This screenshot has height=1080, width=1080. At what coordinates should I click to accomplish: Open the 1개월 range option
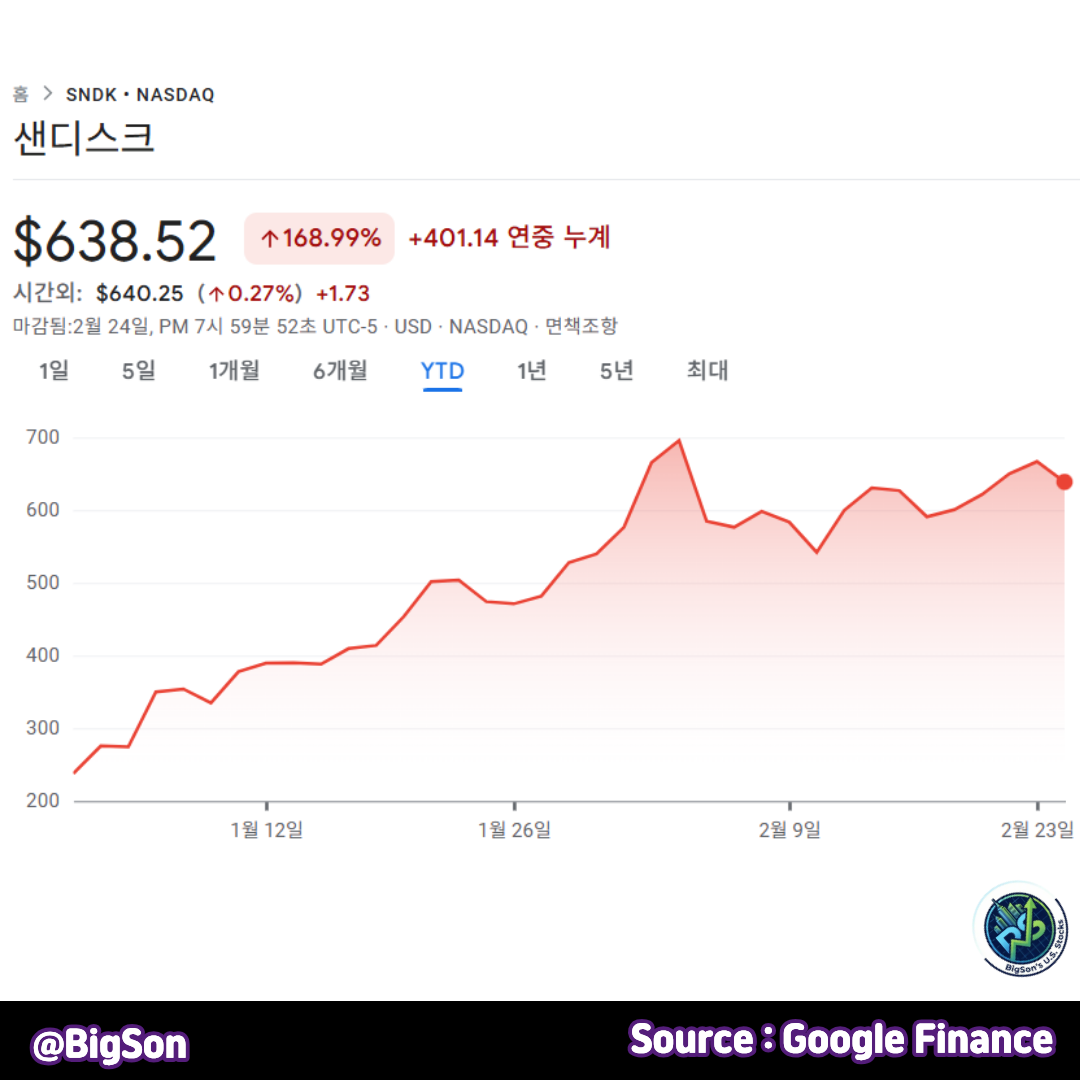point(234,371)
